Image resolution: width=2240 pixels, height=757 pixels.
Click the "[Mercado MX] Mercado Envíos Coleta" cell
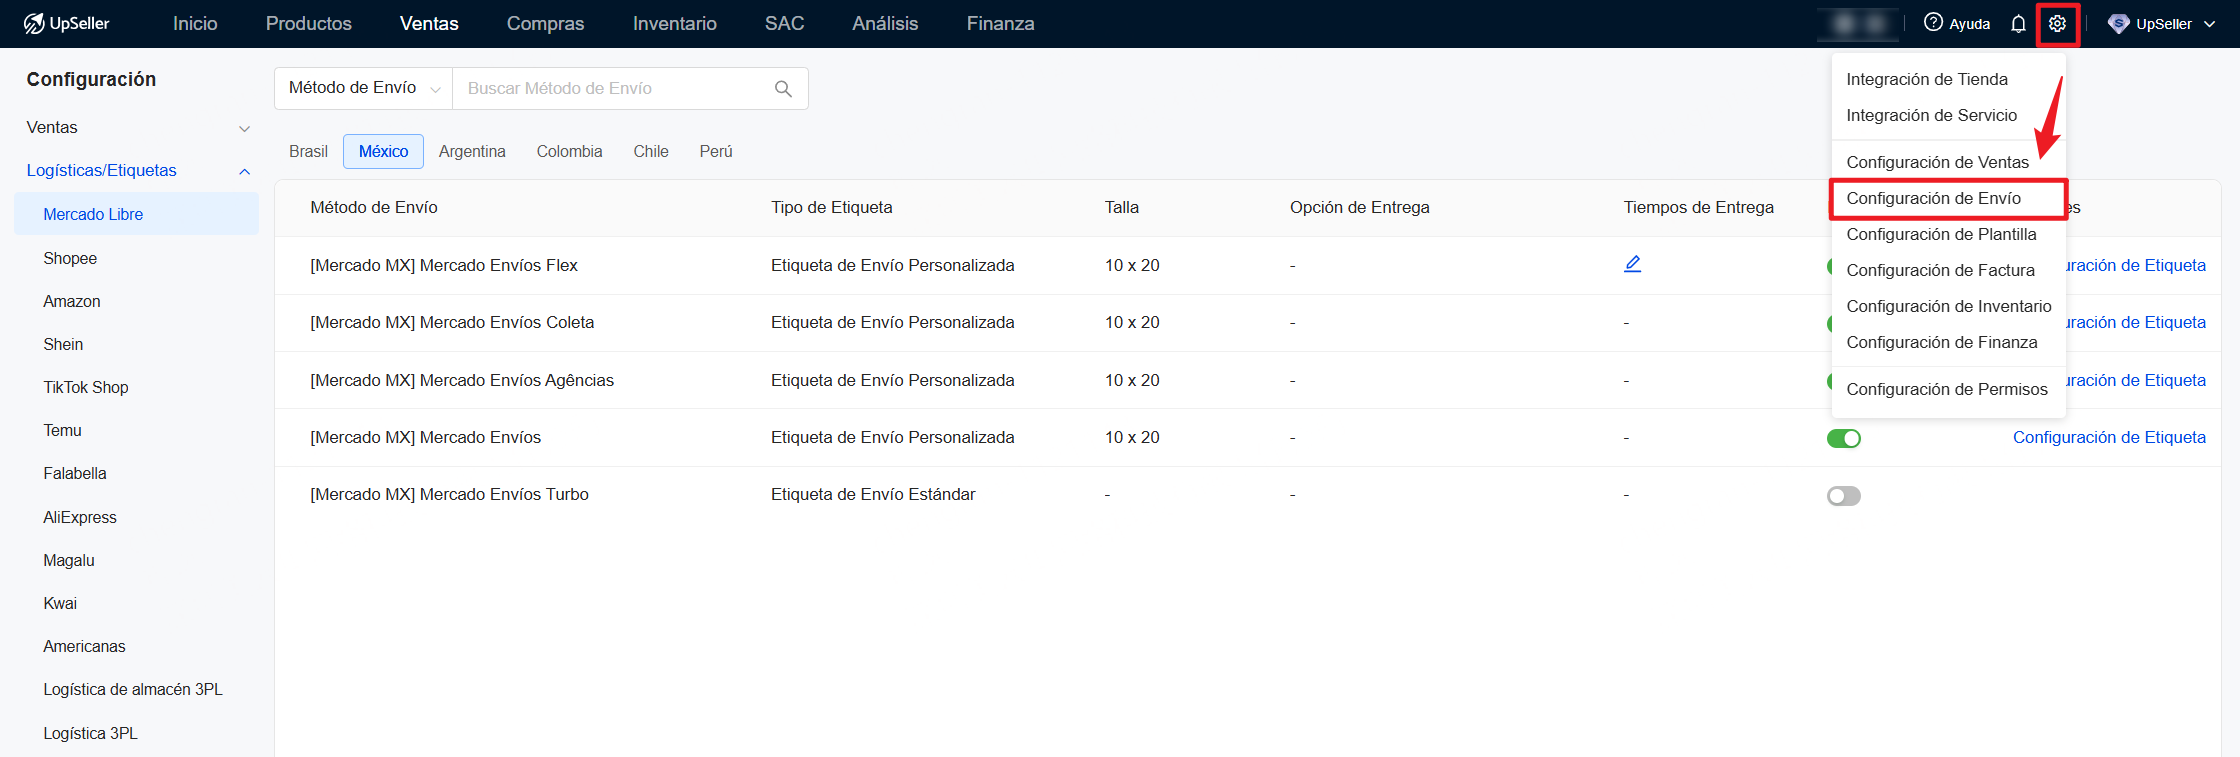[x=452, y=322]
